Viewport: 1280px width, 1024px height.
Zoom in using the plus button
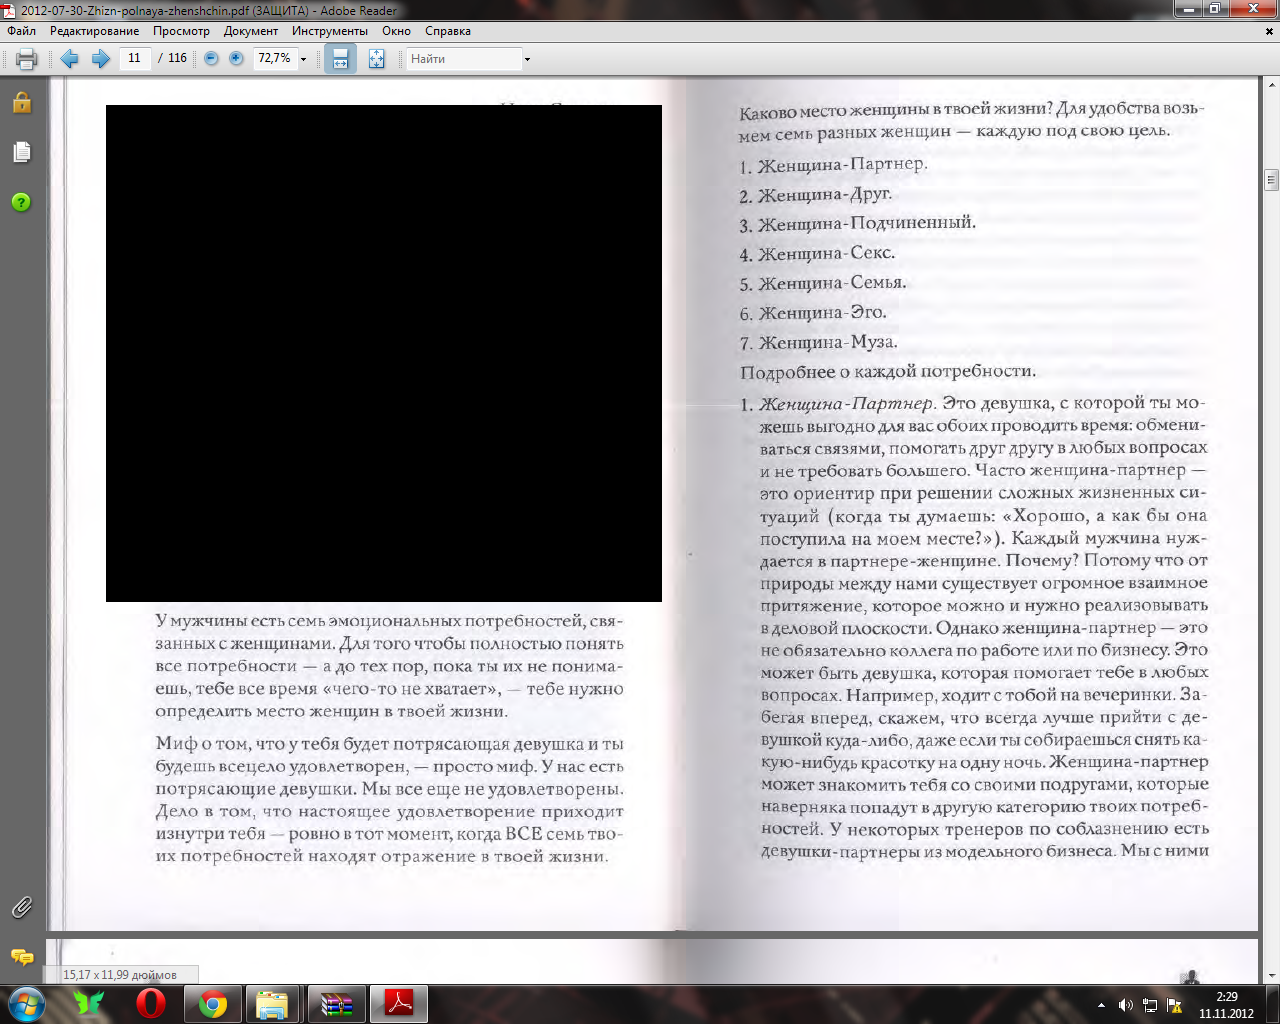(x=236, y=59)
